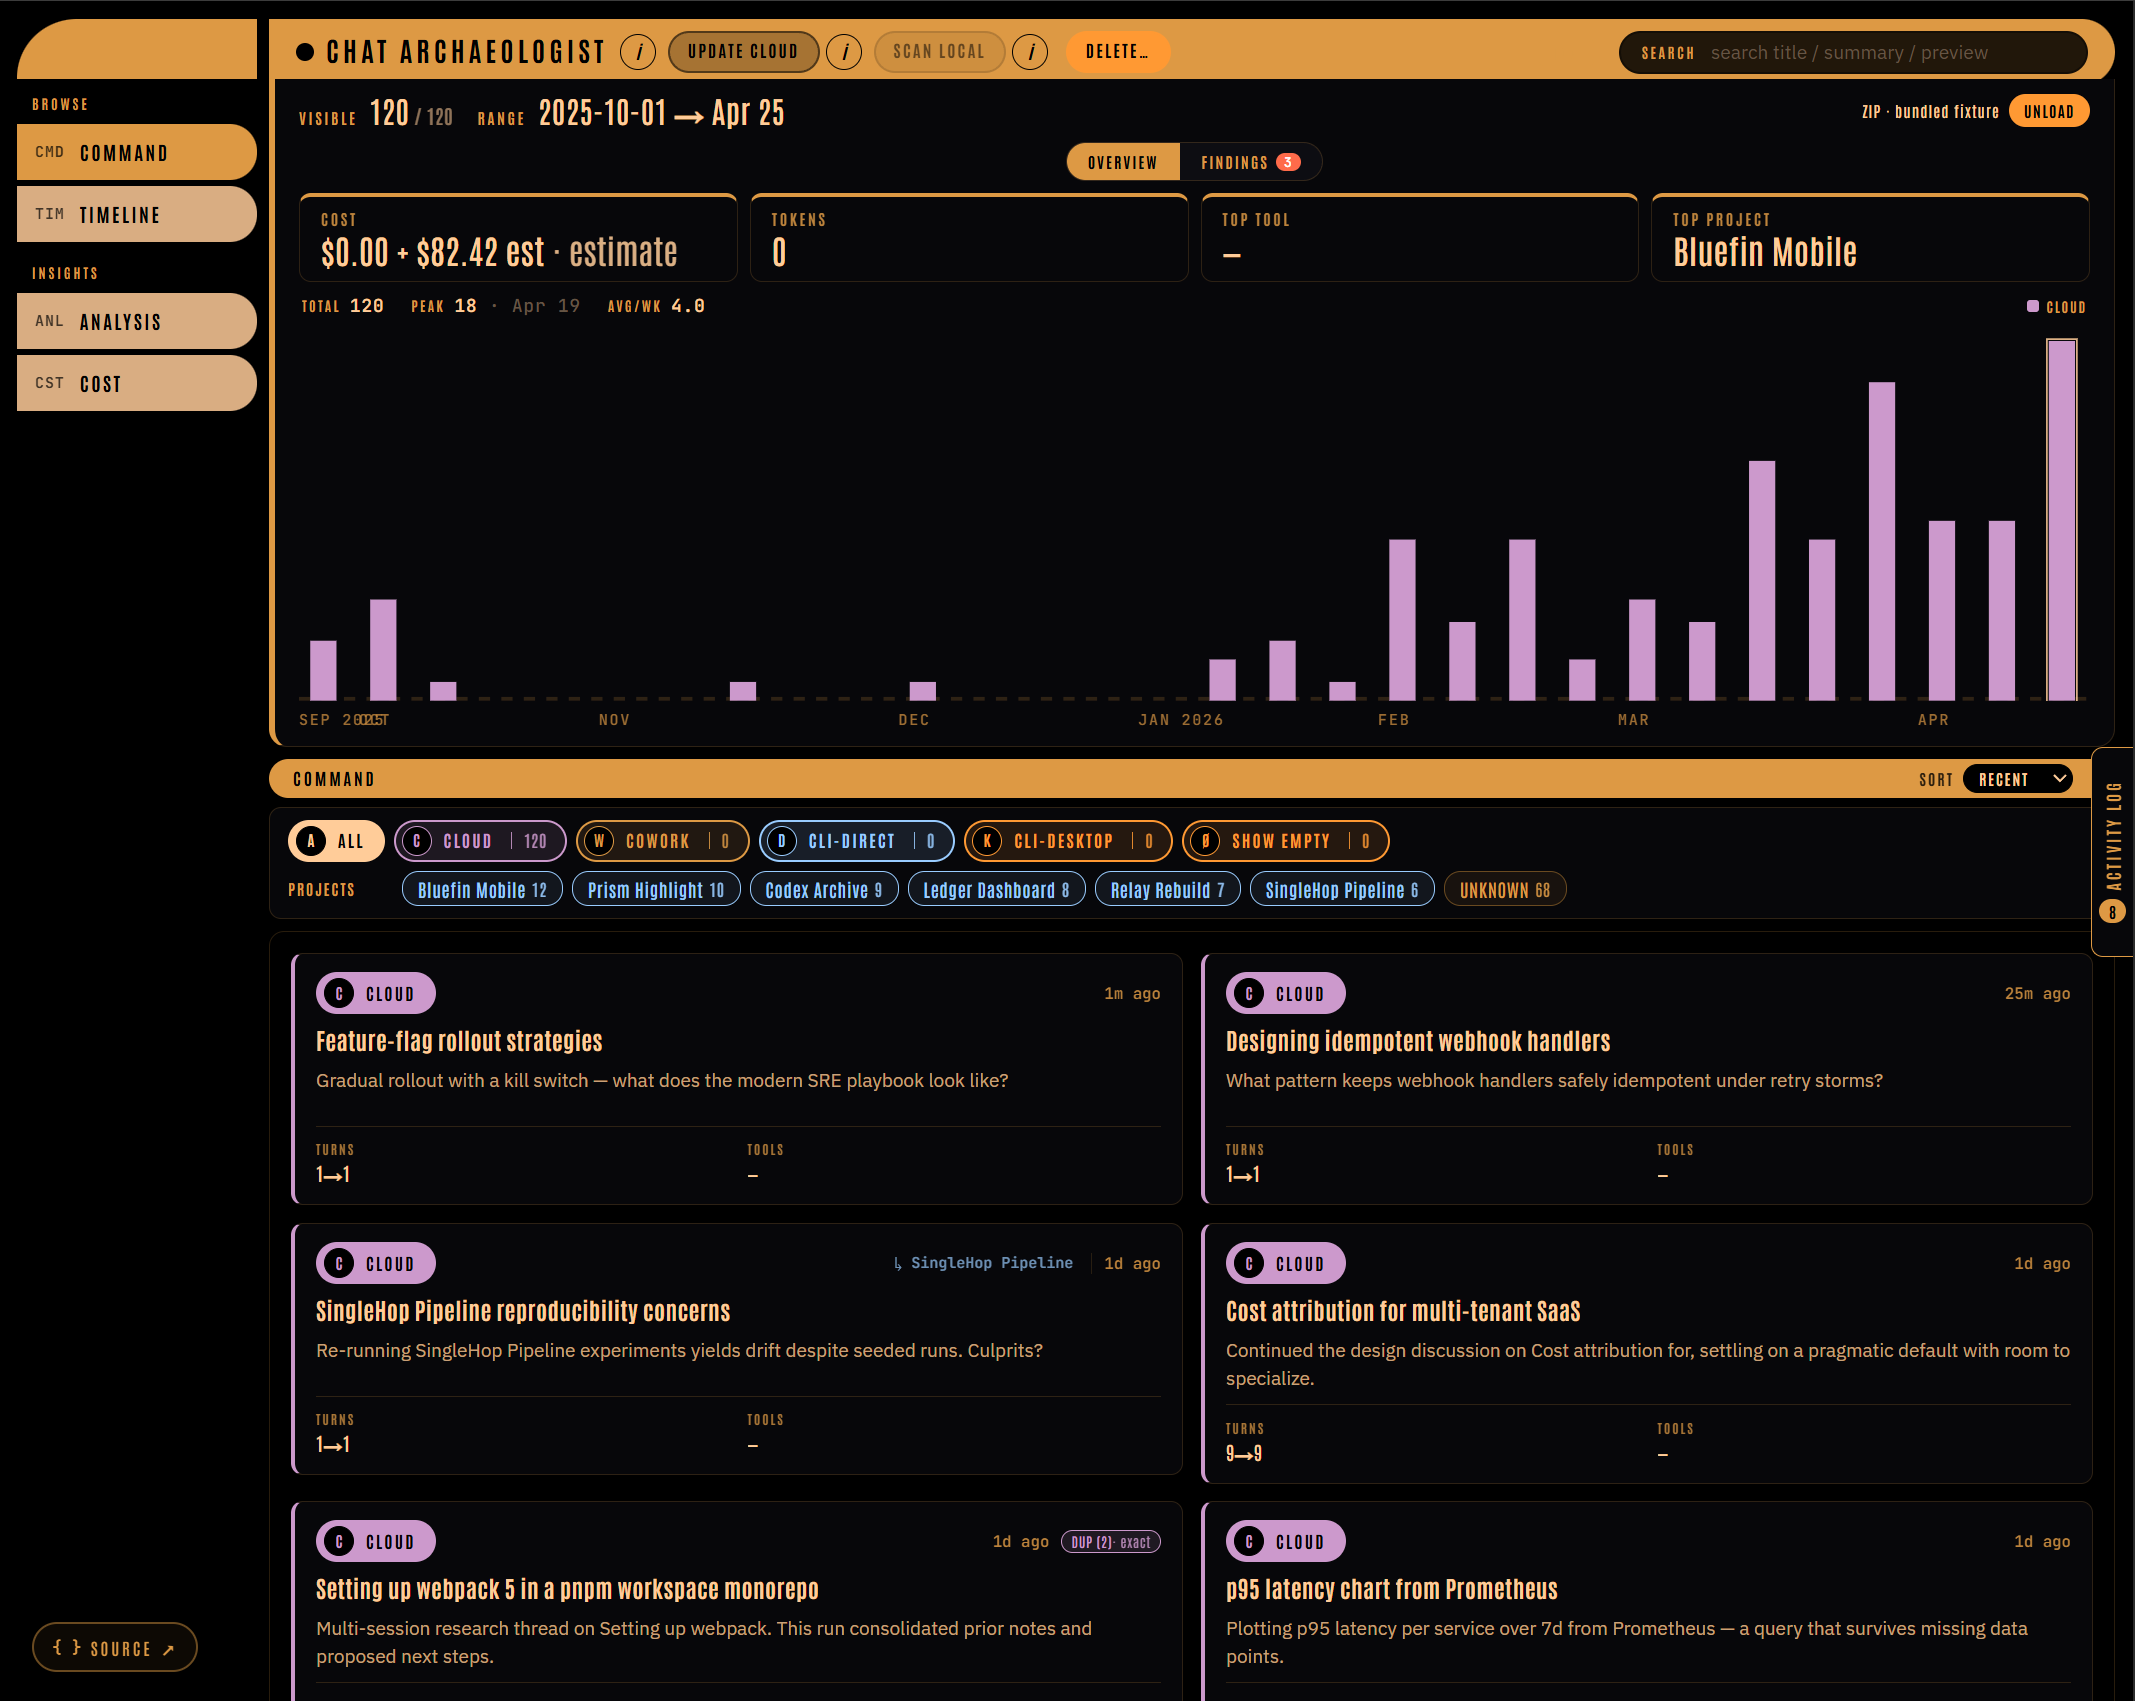Viewport: 2135px width, 1701px height.
Task: Open the Command view in sidebar
Action: coord(137,152)
